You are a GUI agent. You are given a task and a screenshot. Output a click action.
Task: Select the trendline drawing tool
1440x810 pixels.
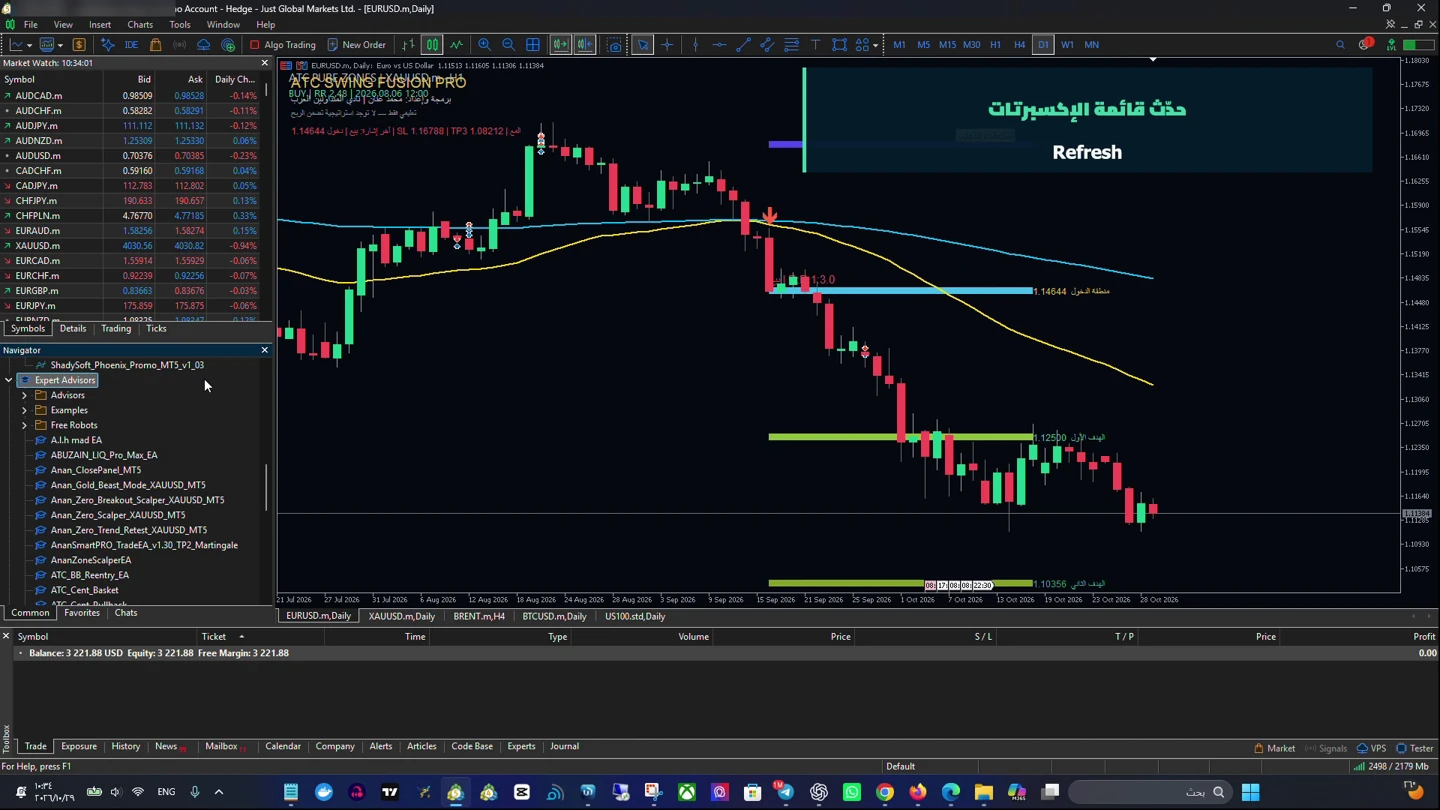point(743,45)
